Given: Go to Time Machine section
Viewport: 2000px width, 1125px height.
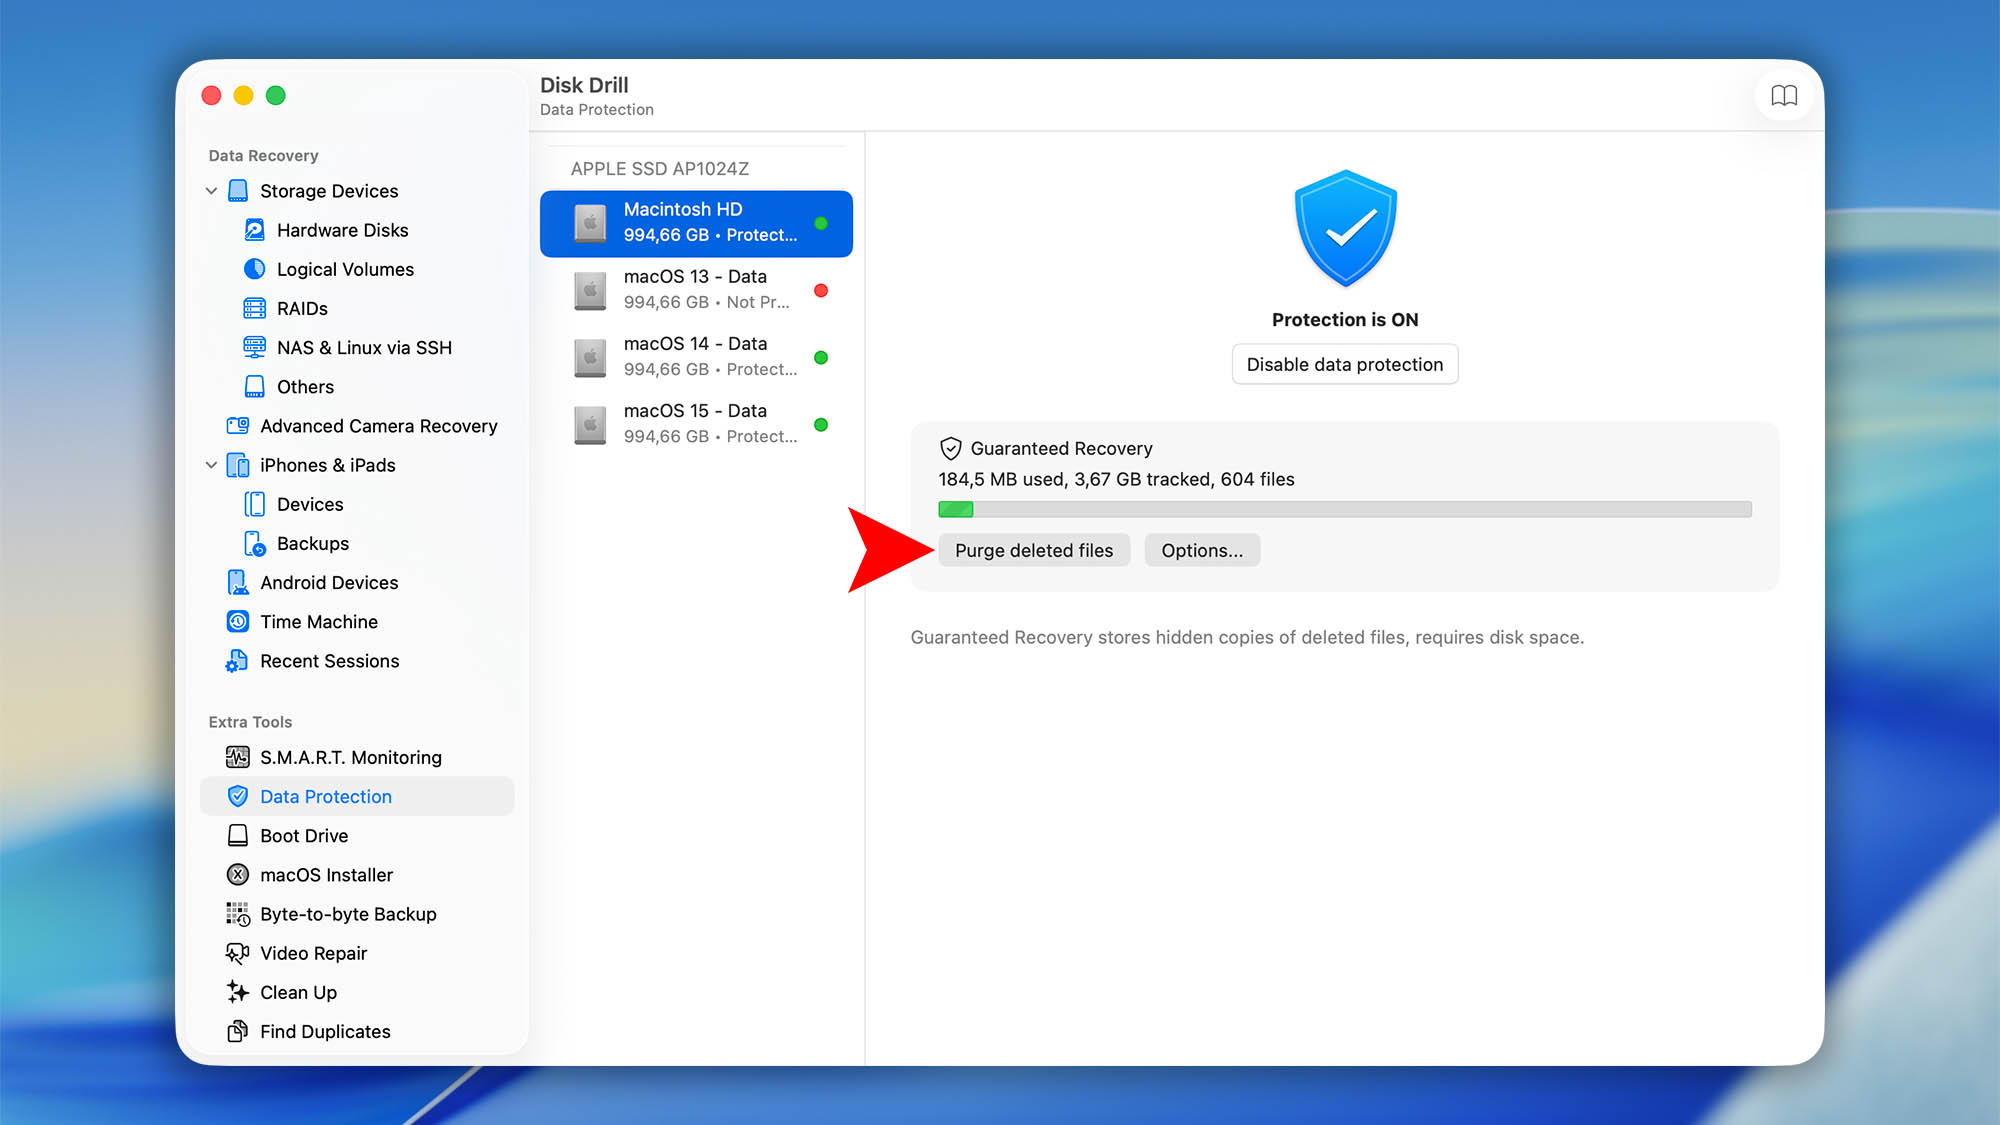Looking at the screenshot, I should click(x=319, y=622).
